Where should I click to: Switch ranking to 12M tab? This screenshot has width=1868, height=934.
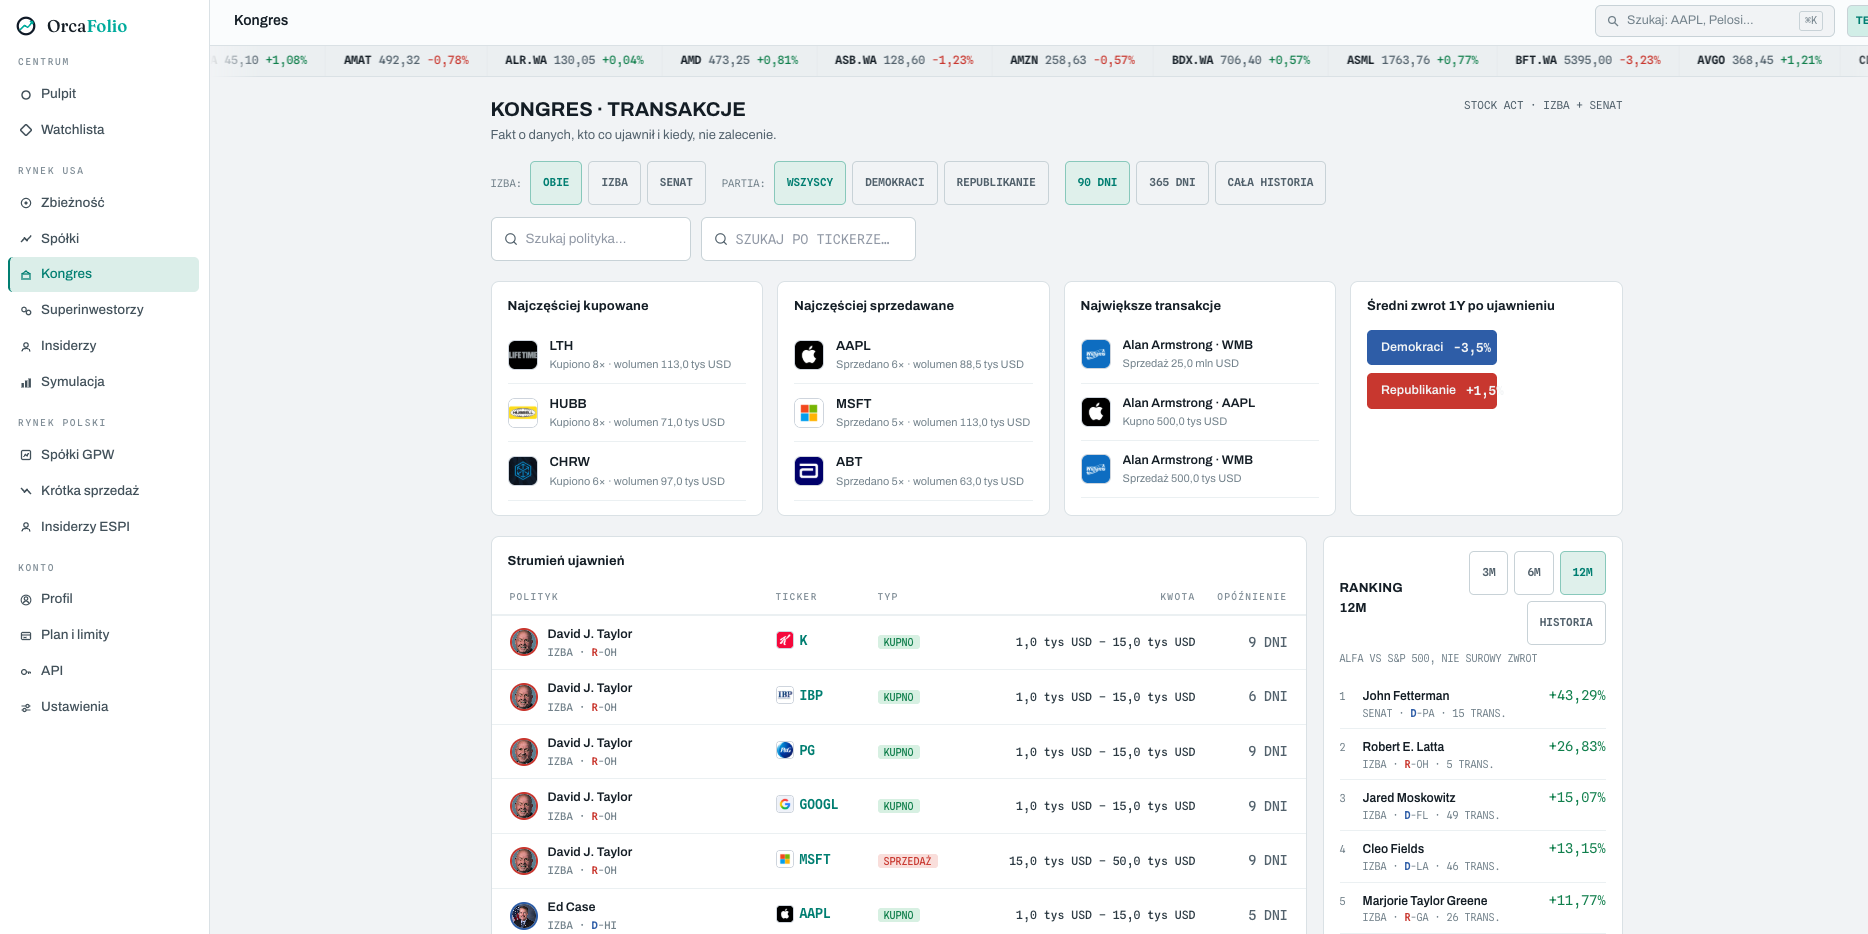(x=1583, y=573)
